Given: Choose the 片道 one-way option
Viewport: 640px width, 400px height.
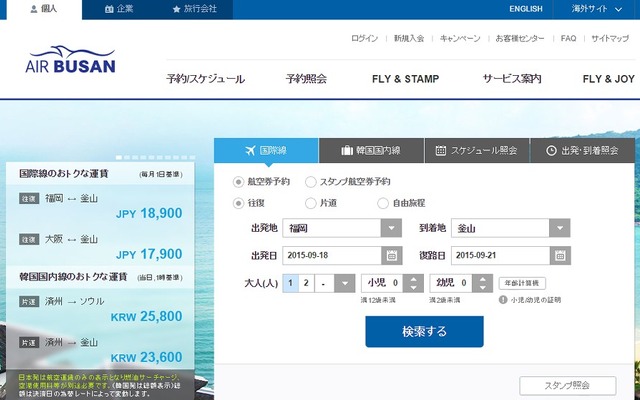Looking at the screenshot, I should (x=311, y=203).
